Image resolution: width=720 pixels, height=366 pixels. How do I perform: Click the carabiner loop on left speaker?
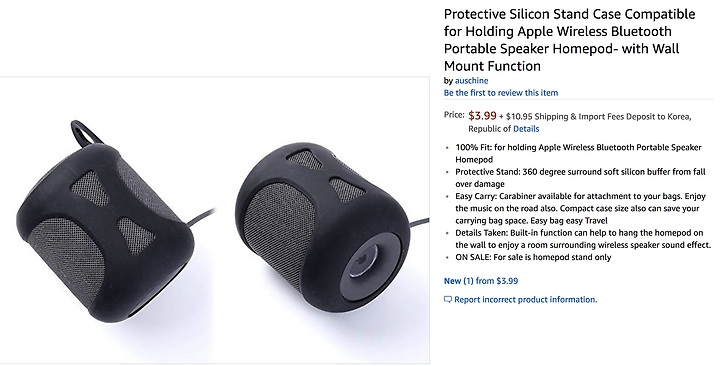pyautogui.click(x=86, y=132)
